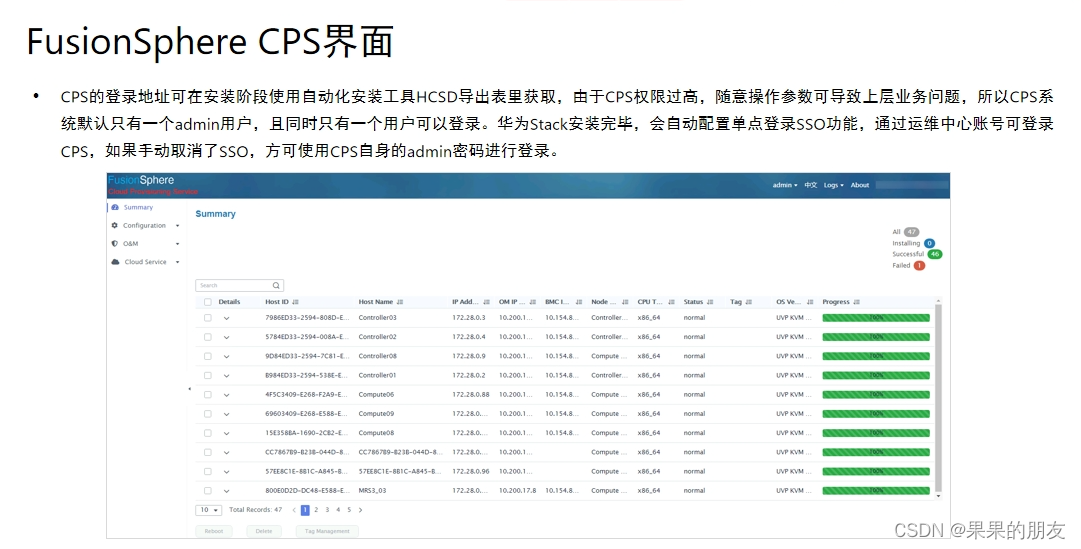Sort by OM IP column icon
The image size is (1081, 549).
click(x=533, y=302)
